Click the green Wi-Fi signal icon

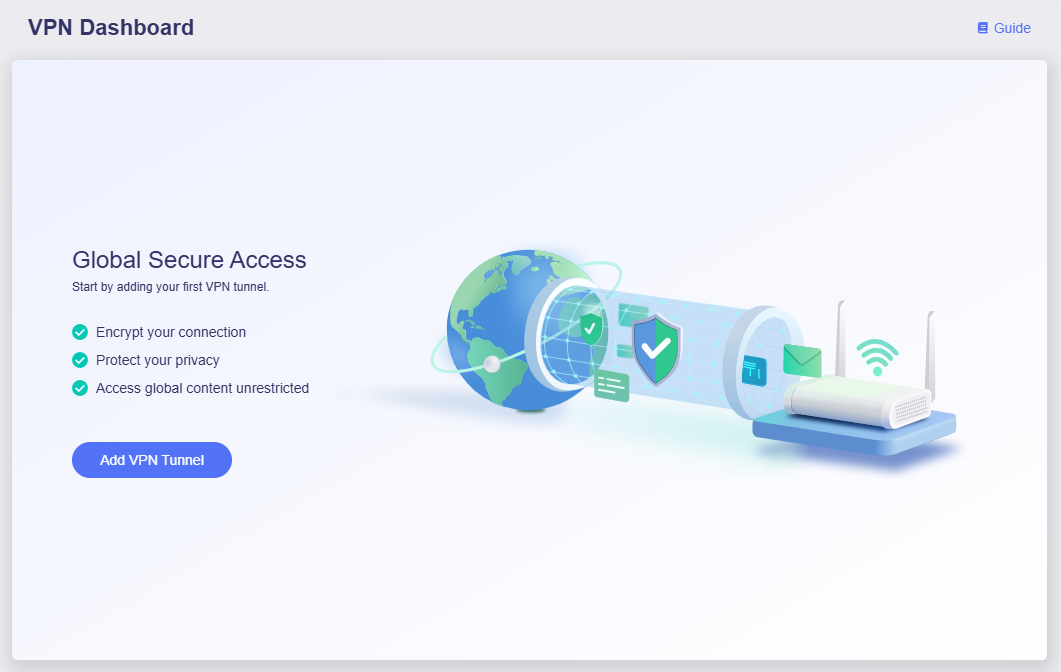click(878, 357)
